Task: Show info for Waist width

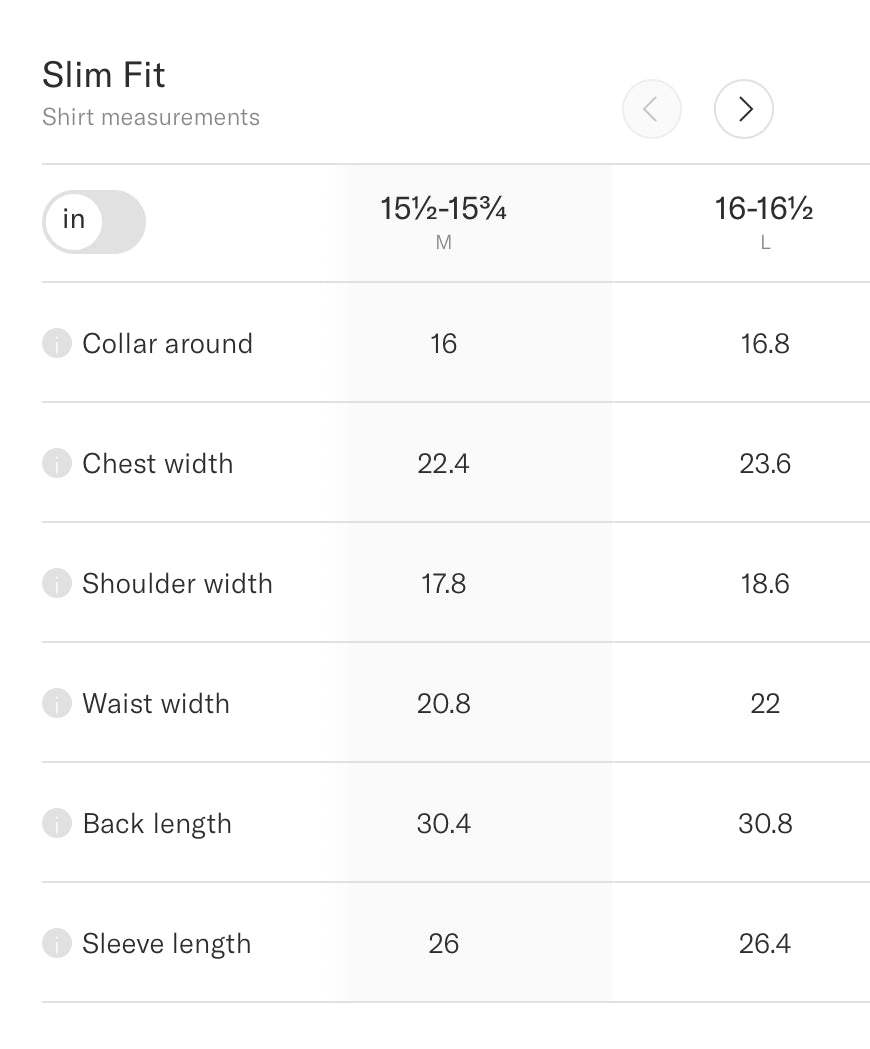Action: 57,704
